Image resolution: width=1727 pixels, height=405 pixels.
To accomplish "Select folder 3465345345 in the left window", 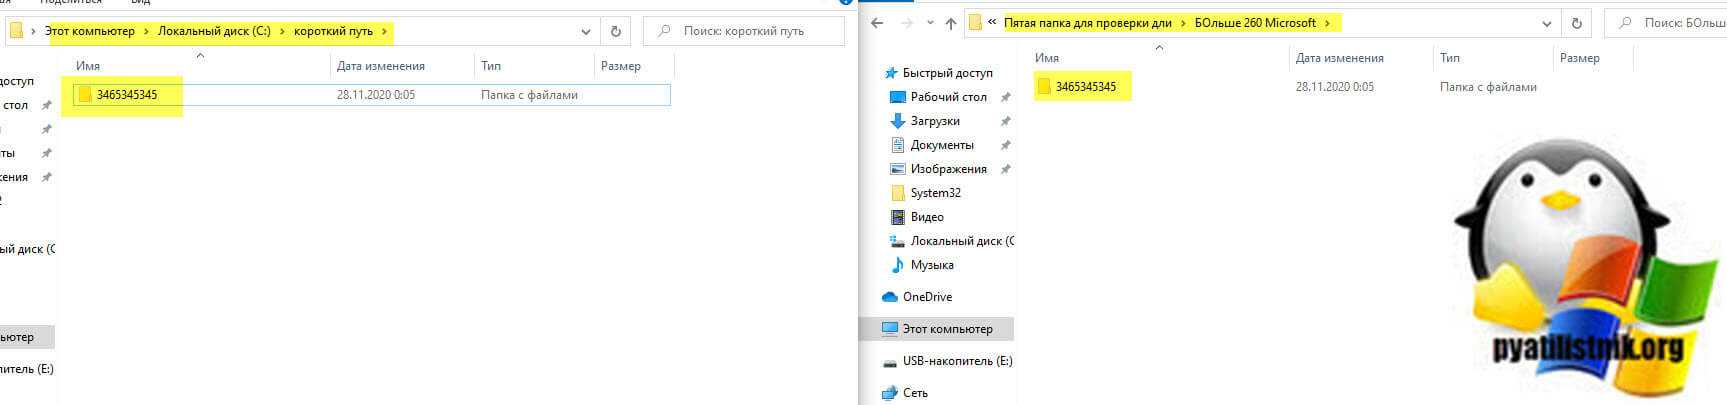I will [x=126, y=95].
